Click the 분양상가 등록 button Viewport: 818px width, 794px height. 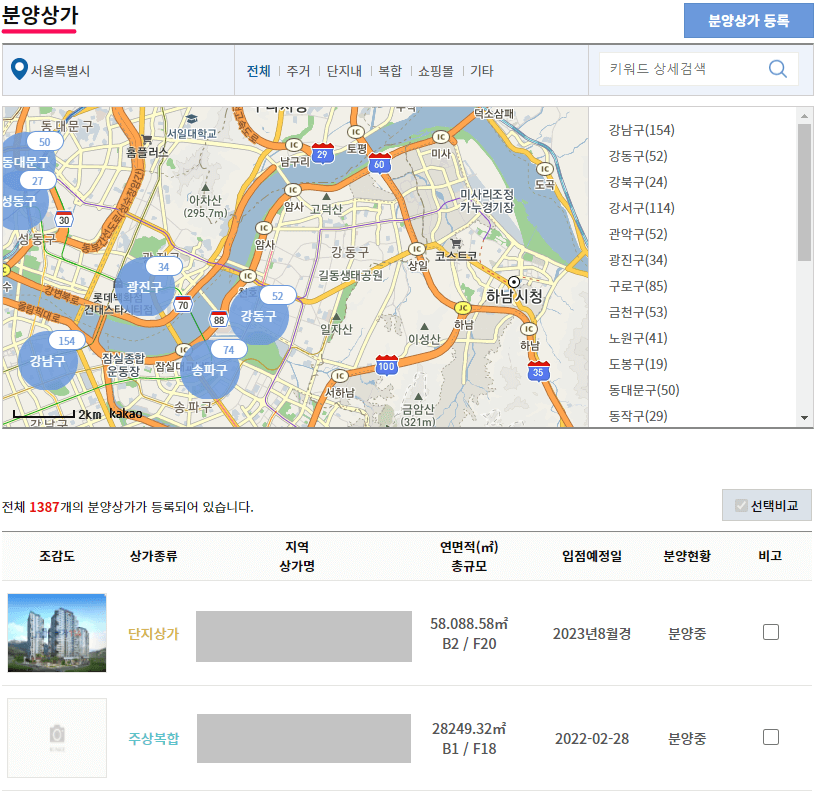[x=749, y=20]
